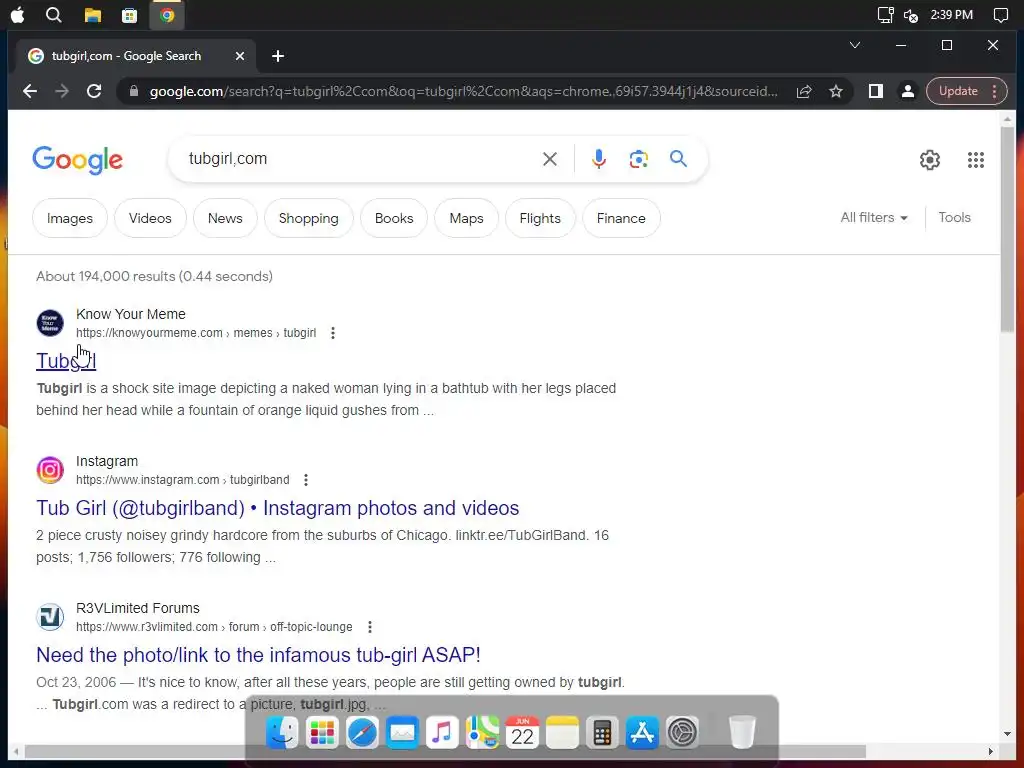Expand the All filters dropdown
Viewport: 1024px width, 768px height.
point(874,217)
